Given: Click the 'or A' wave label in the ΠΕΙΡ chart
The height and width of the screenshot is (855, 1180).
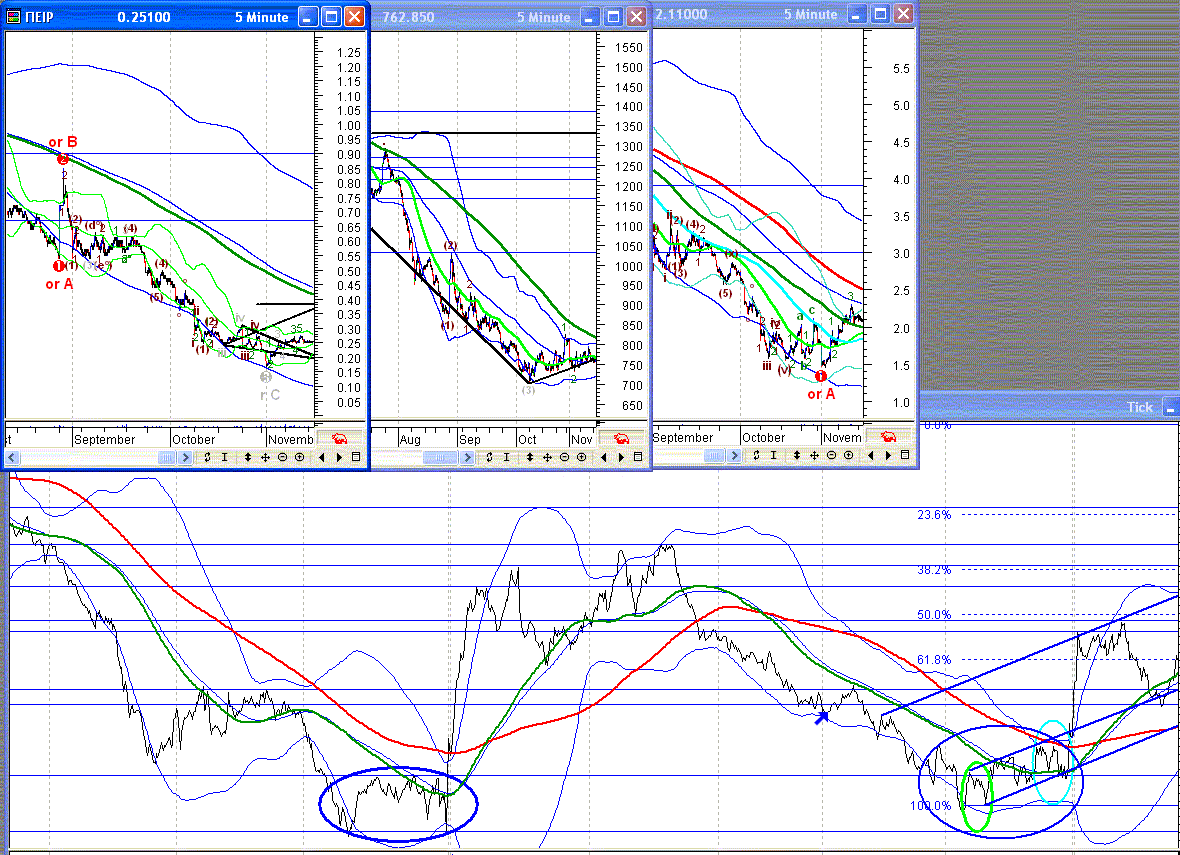Looking at the screenshot, I should coord(59,284).
